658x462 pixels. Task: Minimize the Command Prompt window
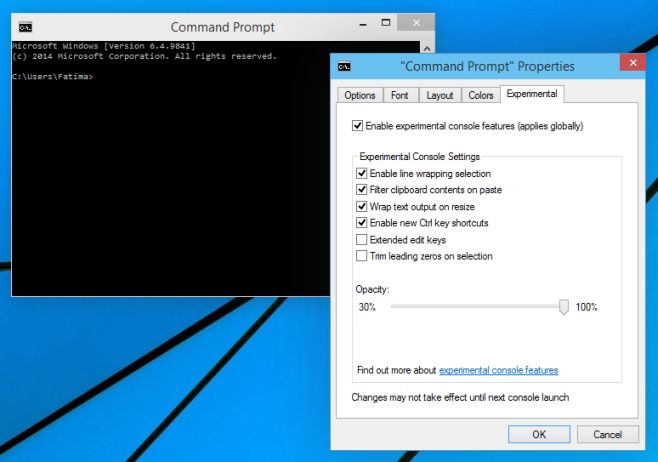tap(363, 24)
